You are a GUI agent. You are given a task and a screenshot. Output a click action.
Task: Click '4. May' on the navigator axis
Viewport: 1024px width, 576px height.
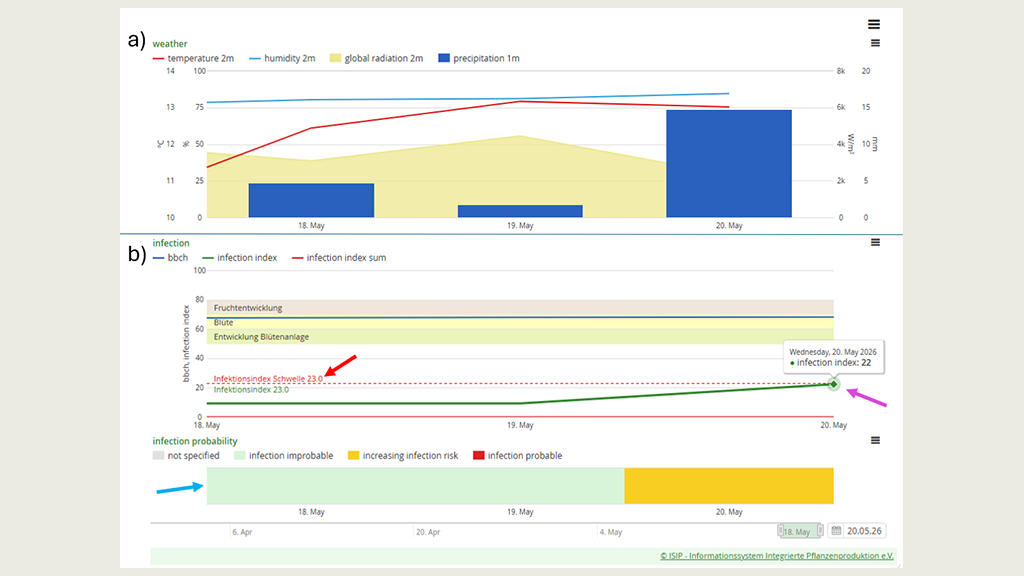coord(611,532)
